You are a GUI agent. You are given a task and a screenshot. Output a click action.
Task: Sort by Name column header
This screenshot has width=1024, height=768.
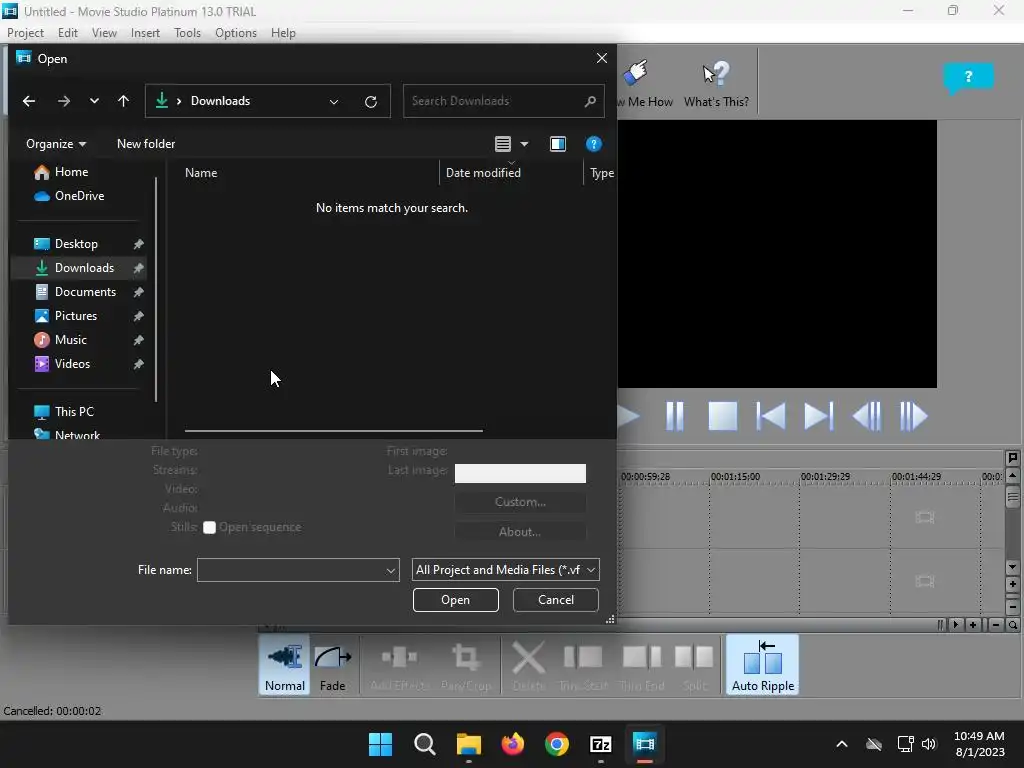pos(201,173)
